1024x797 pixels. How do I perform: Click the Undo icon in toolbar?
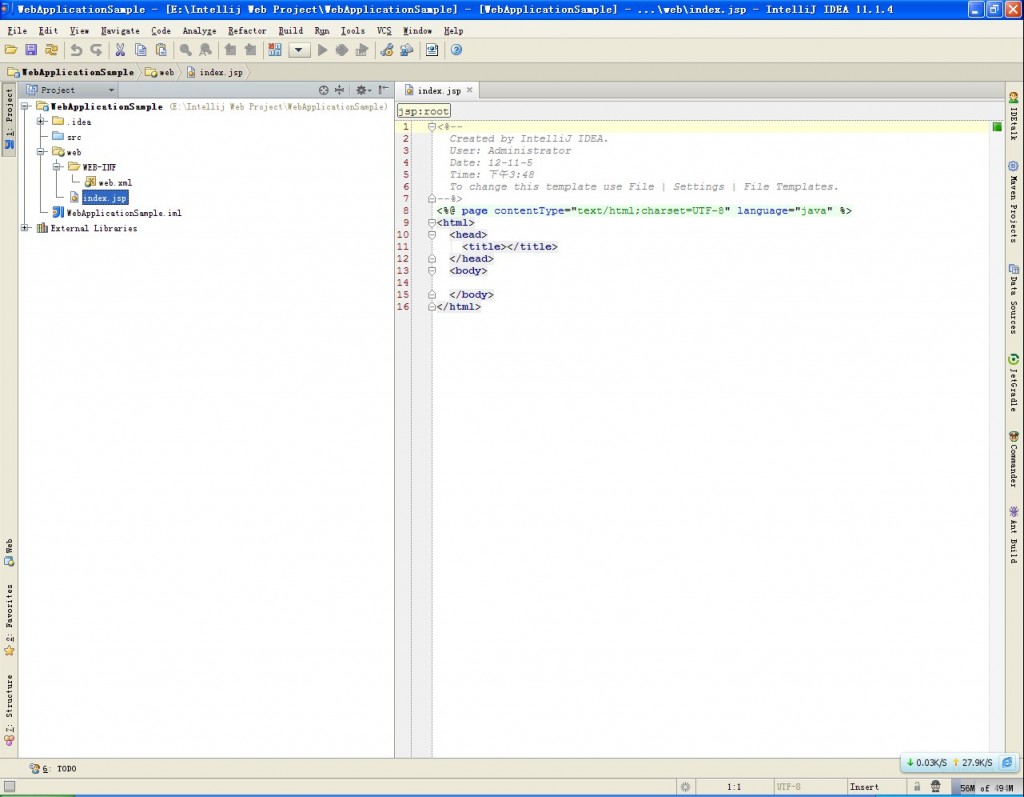[76, 50]
